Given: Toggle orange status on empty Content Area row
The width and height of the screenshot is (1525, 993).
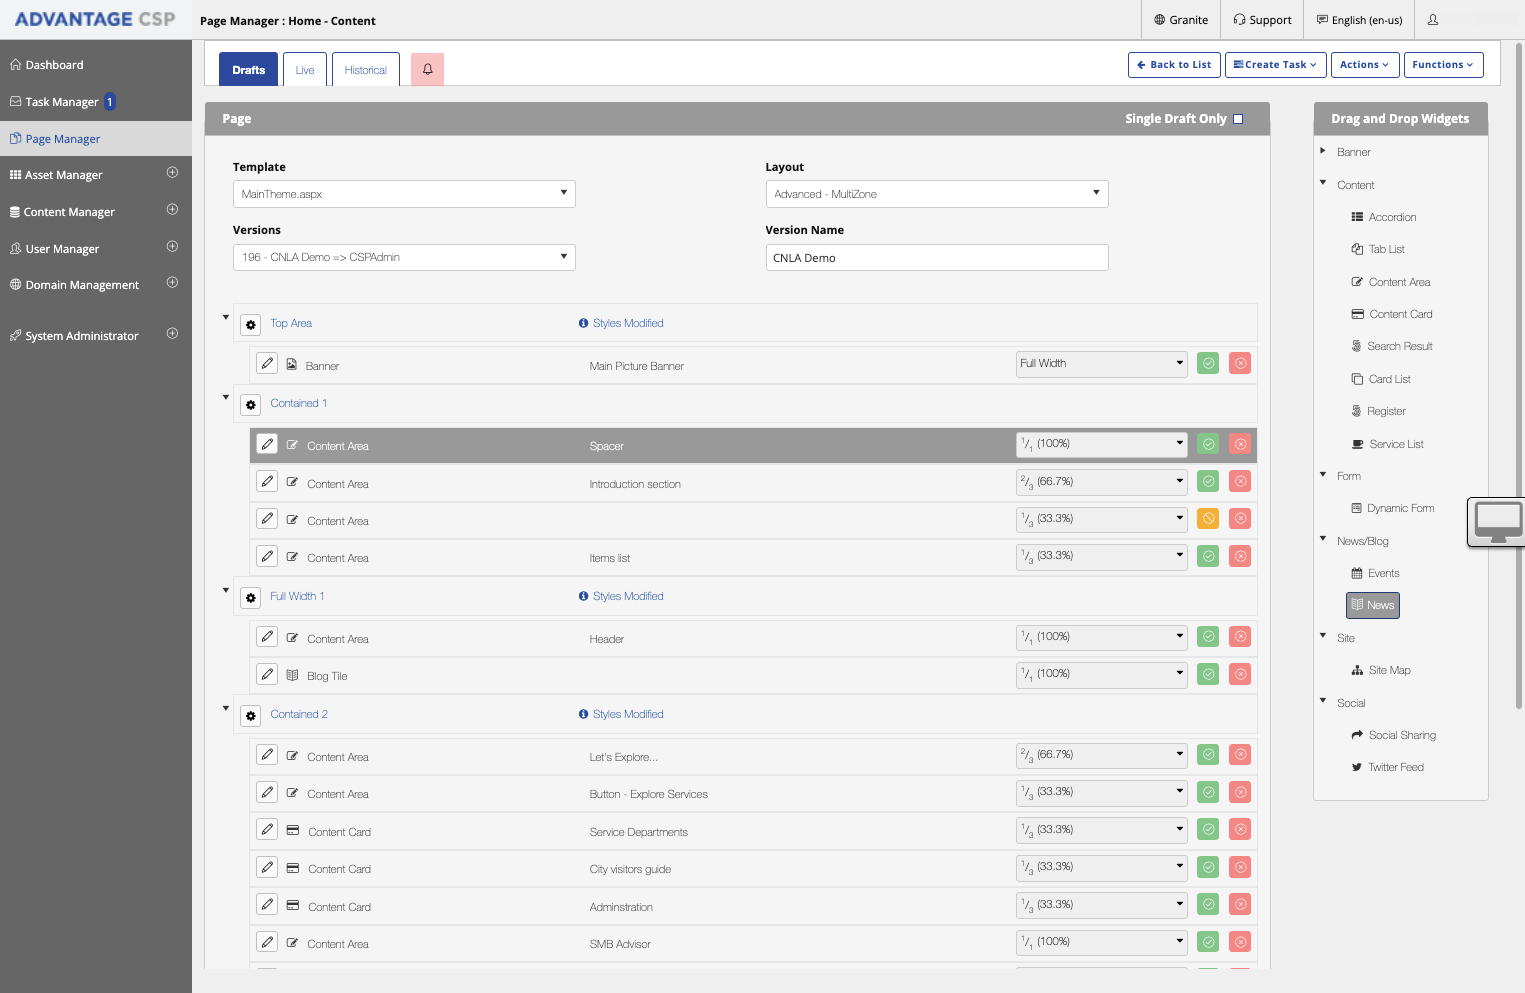Looking at the screenshot, I should 1209,518.
